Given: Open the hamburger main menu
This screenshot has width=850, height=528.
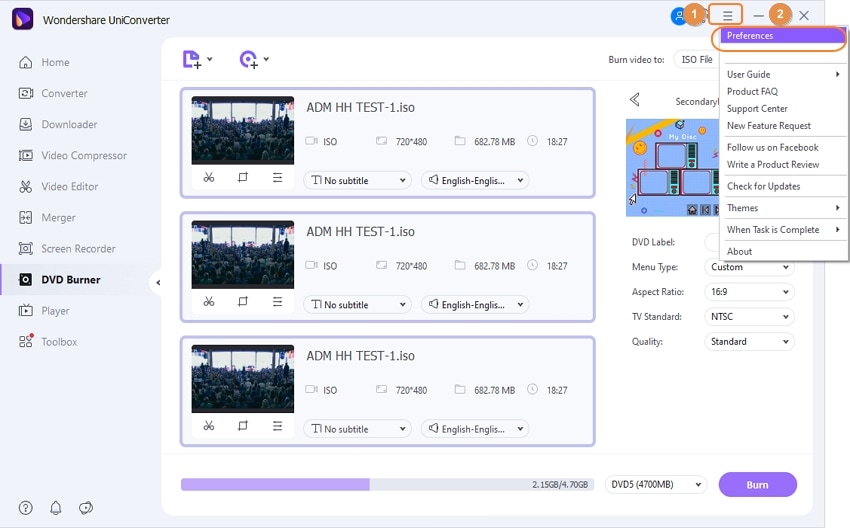Looking at the screenshot, I should click(727, 16).
